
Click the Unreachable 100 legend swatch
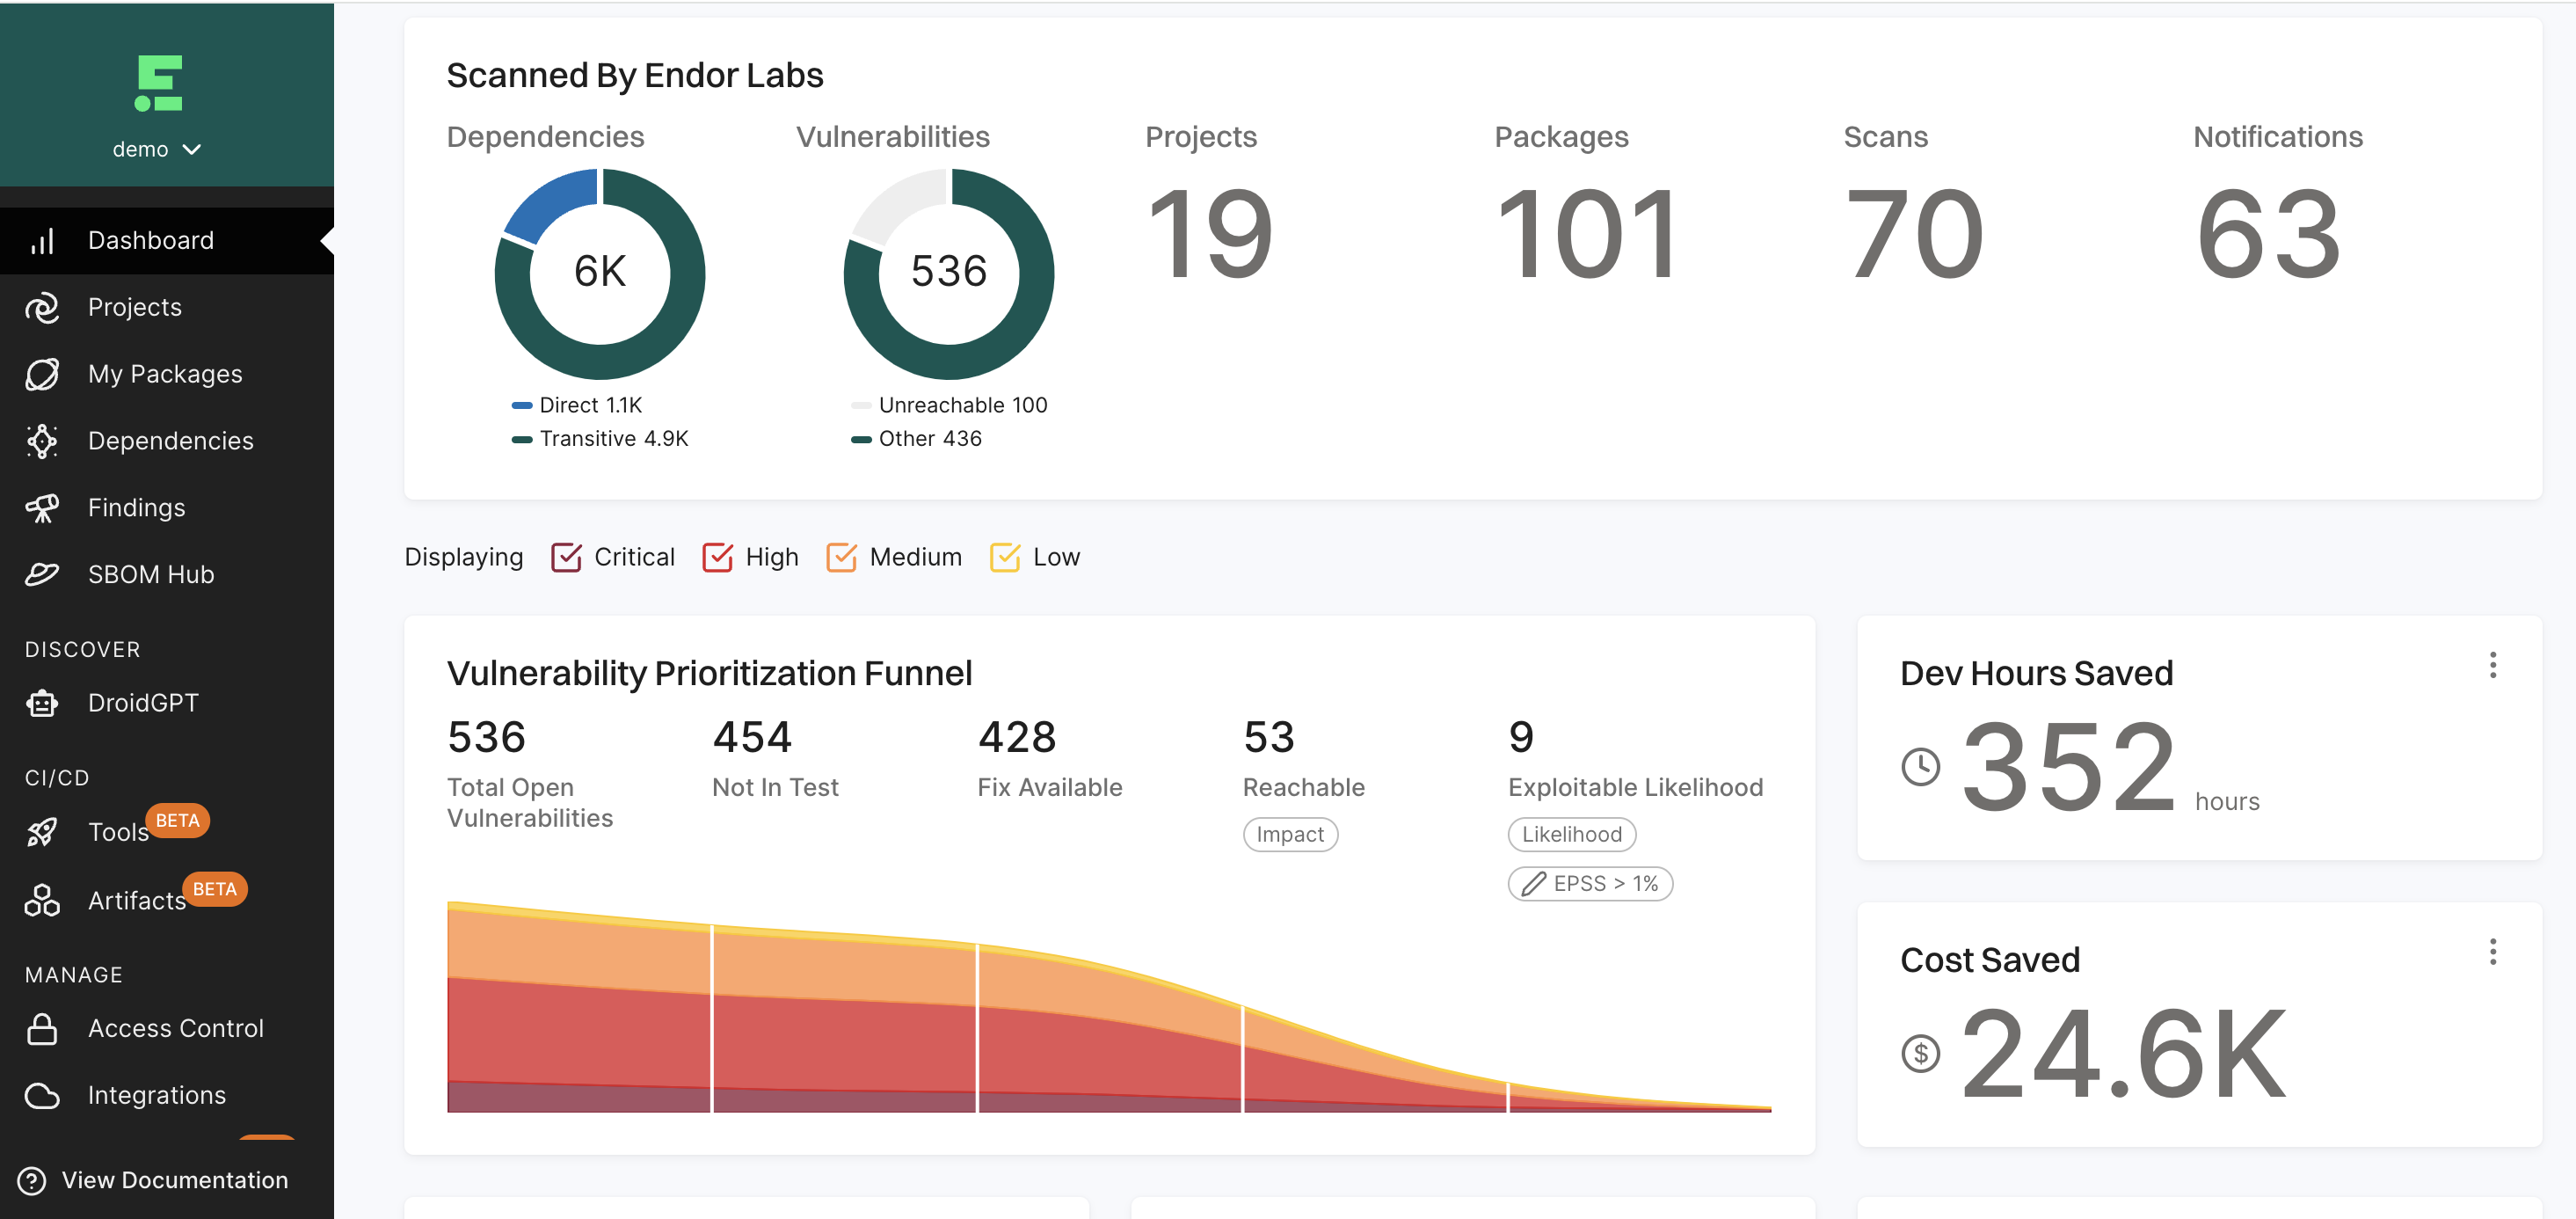860,406
